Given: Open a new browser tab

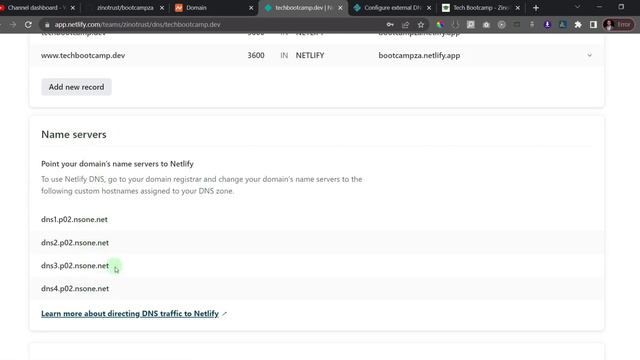Looking at the screenshot, I should coord(536,8).
